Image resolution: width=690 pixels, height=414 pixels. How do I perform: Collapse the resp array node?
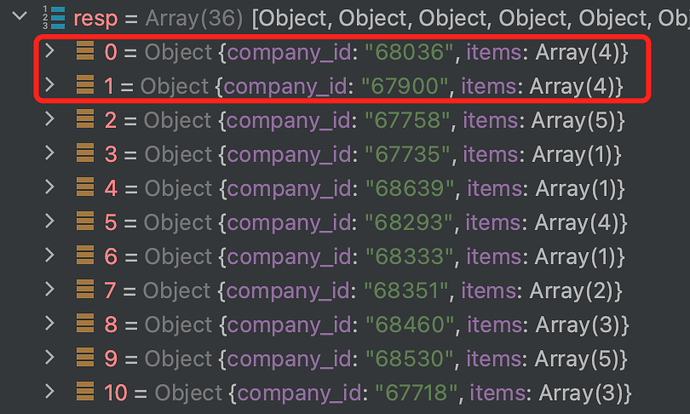tap(19, 17)
